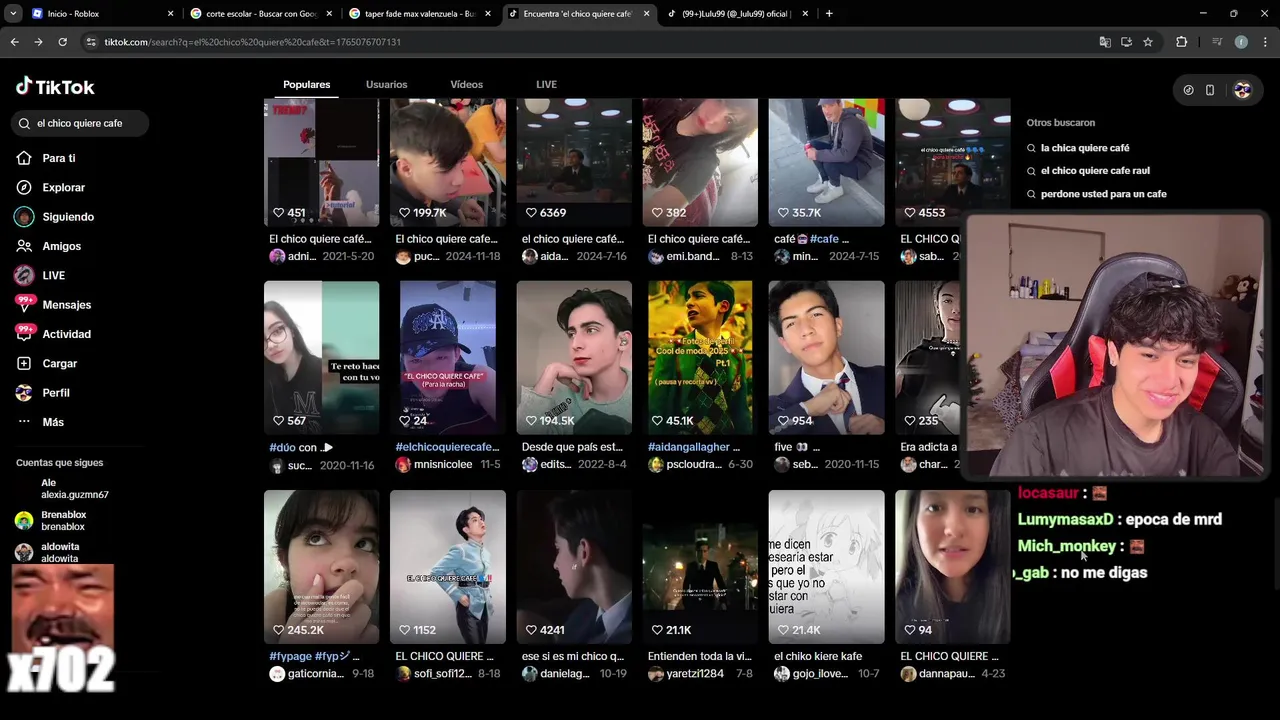Open video thumbnail with 194.5K likes
The height and width of the screenshot is (720, 1280).
[x=574, y=358]
